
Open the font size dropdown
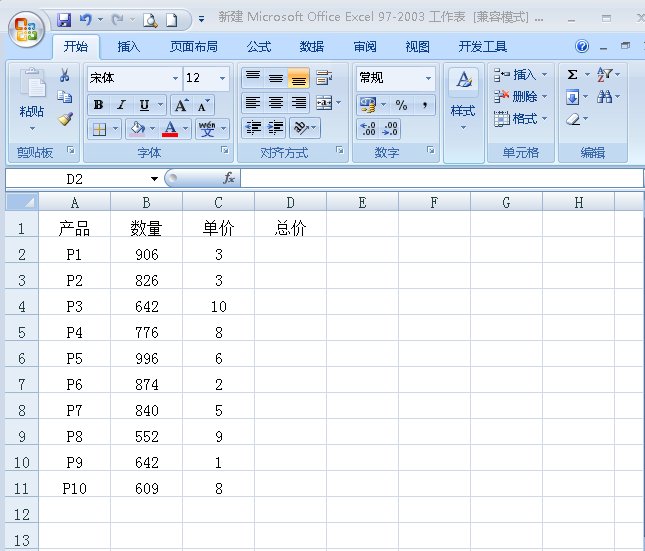[x=222, y=78]
